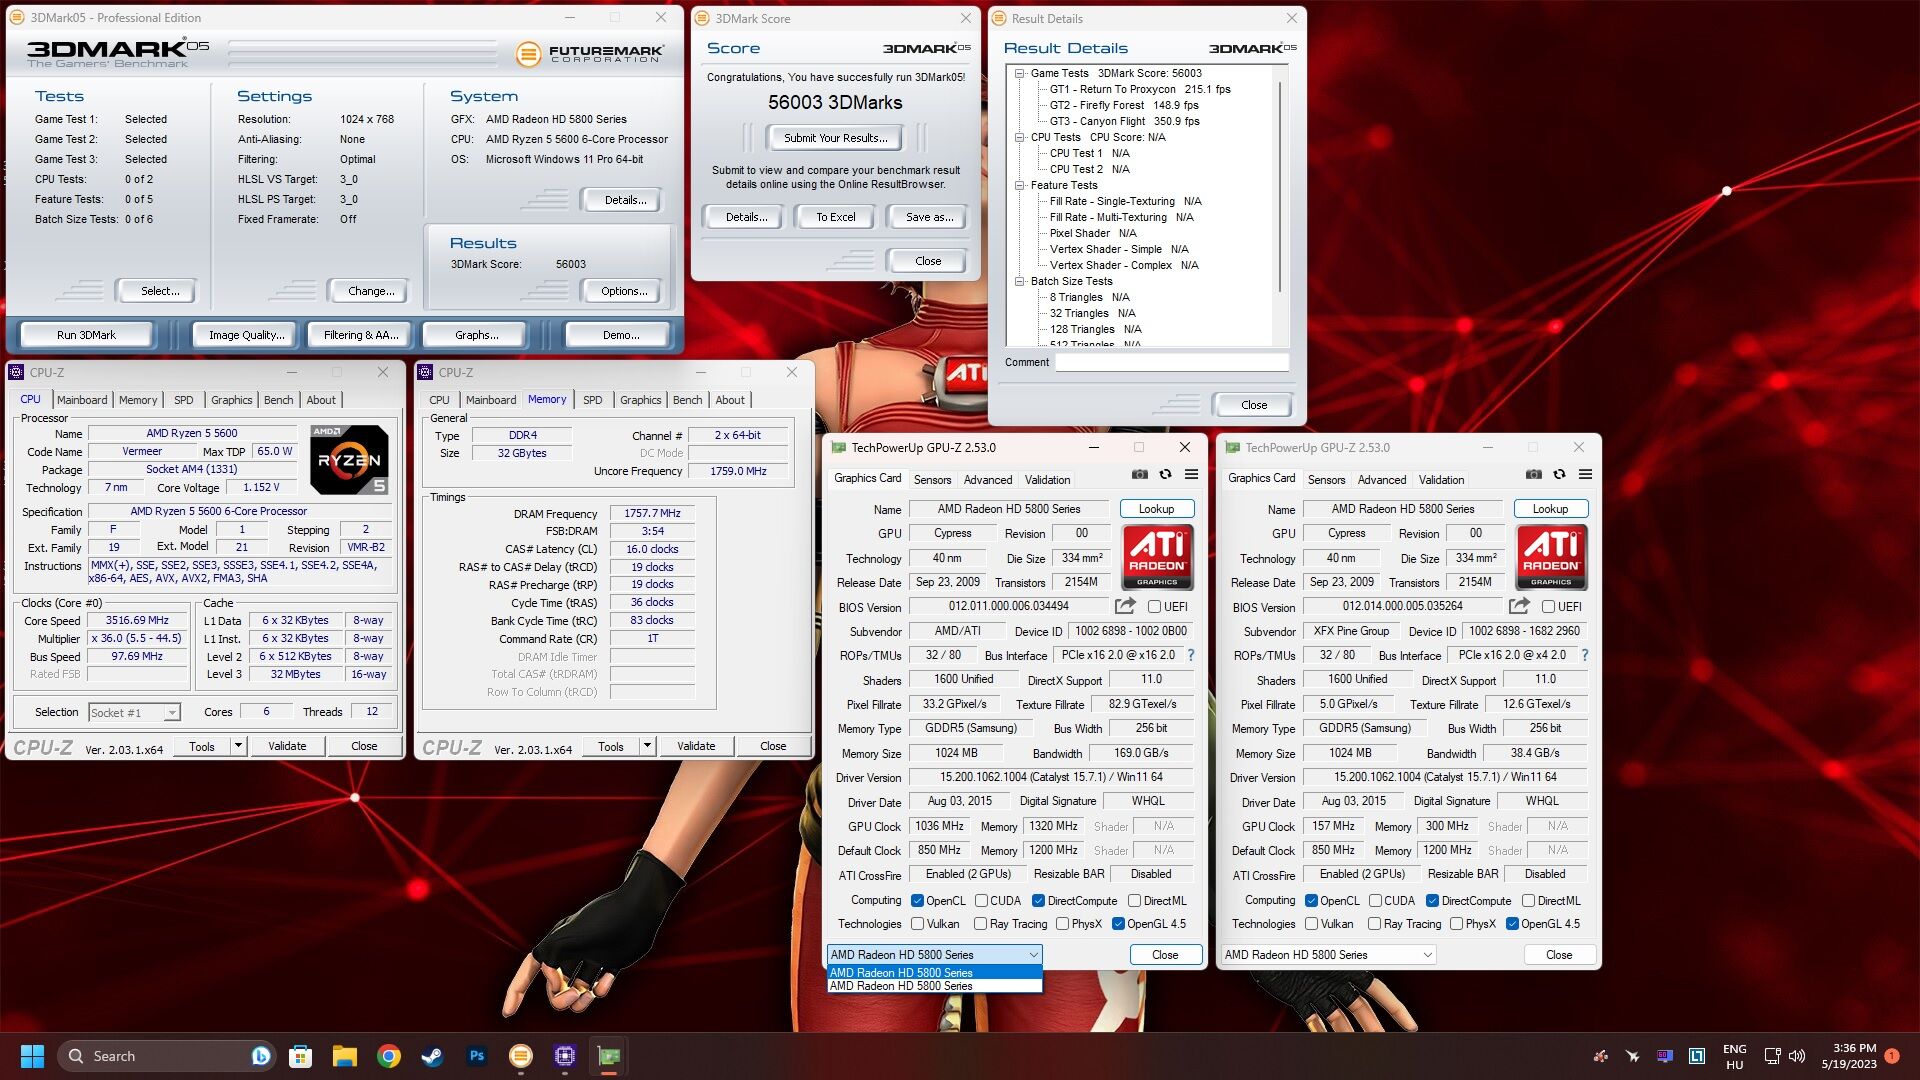Click the MSI Afterburner jet tray icon
This screenshot has width=1920, height=1080.
tap(1633, 1056)
